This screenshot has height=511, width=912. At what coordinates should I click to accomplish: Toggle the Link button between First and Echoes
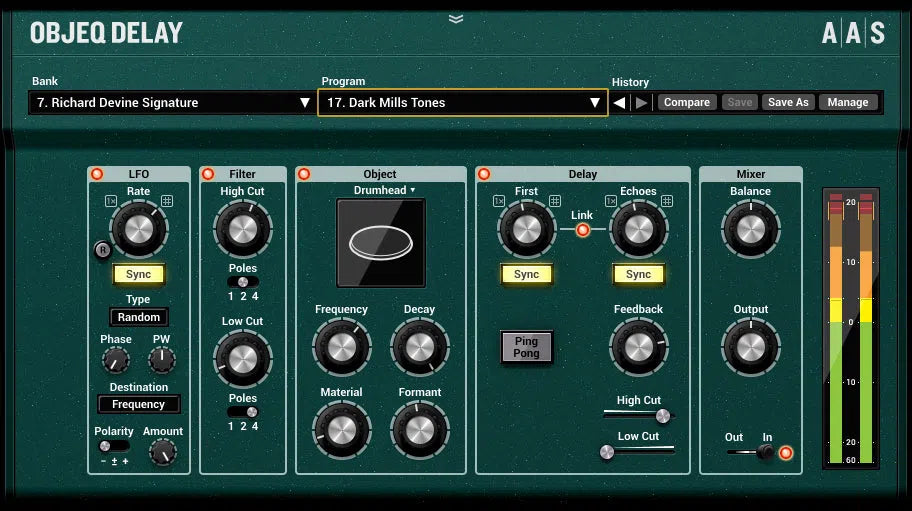tap(582, 230)
